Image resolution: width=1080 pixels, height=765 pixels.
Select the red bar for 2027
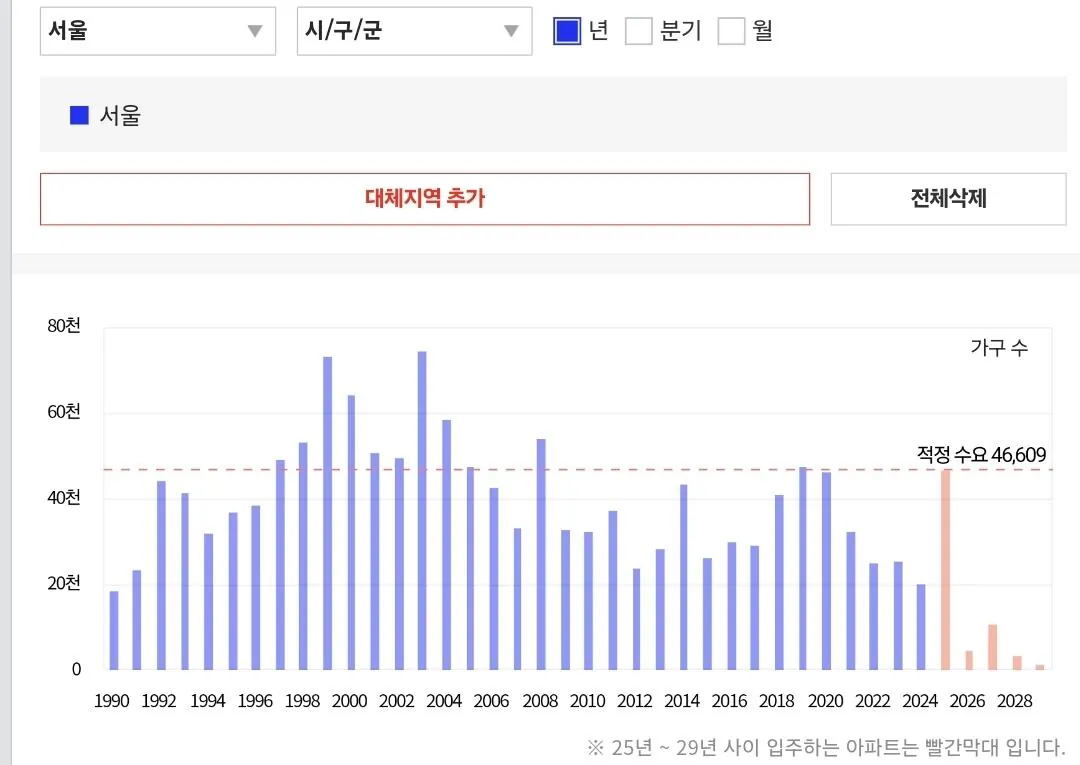tap(992, 647)
